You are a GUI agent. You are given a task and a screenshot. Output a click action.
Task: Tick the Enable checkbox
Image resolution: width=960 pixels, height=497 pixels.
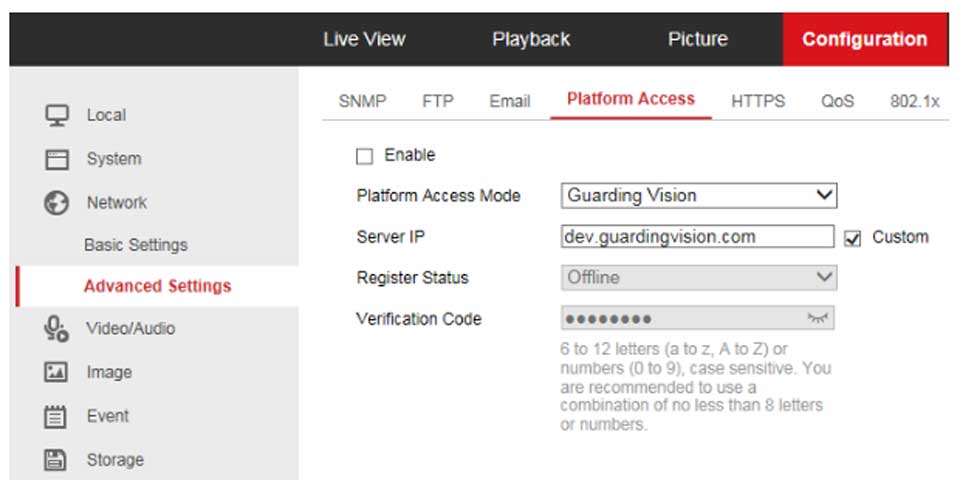[x=365, y=156]
